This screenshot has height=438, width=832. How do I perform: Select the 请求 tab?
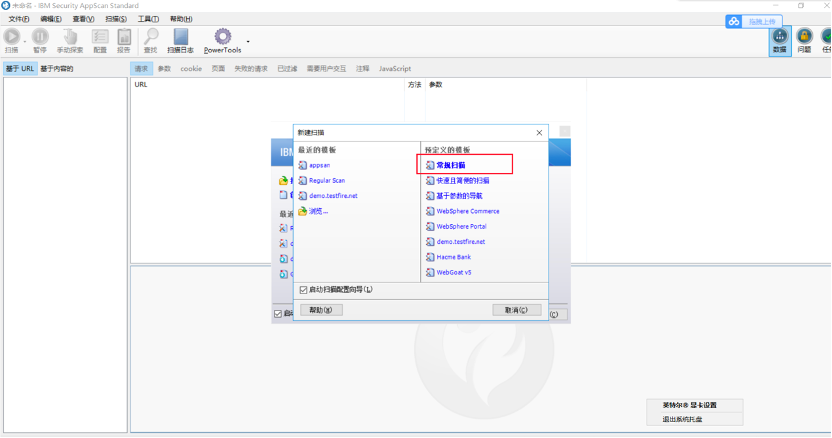[x=141, y=68]
